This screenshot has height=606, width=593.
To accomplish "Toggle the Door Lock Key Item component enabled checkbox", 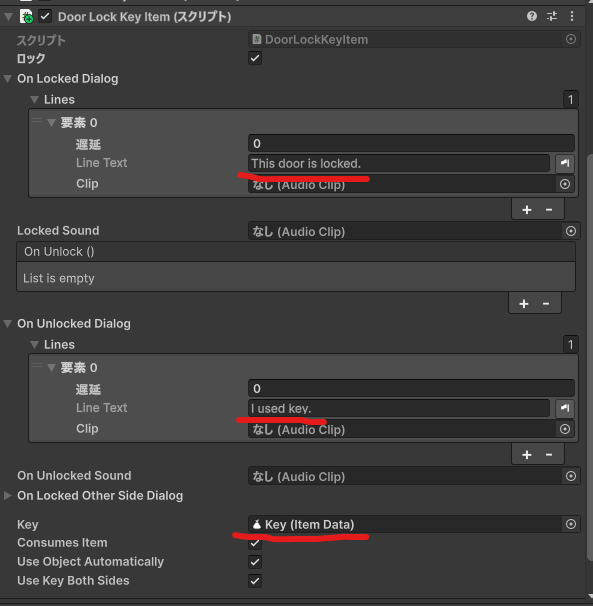I will click(x=45, y=16).
